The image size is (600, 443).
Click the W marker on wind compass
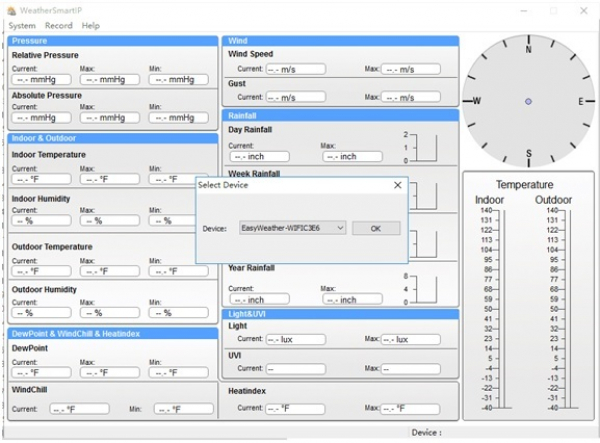click(x=476, y=101)
